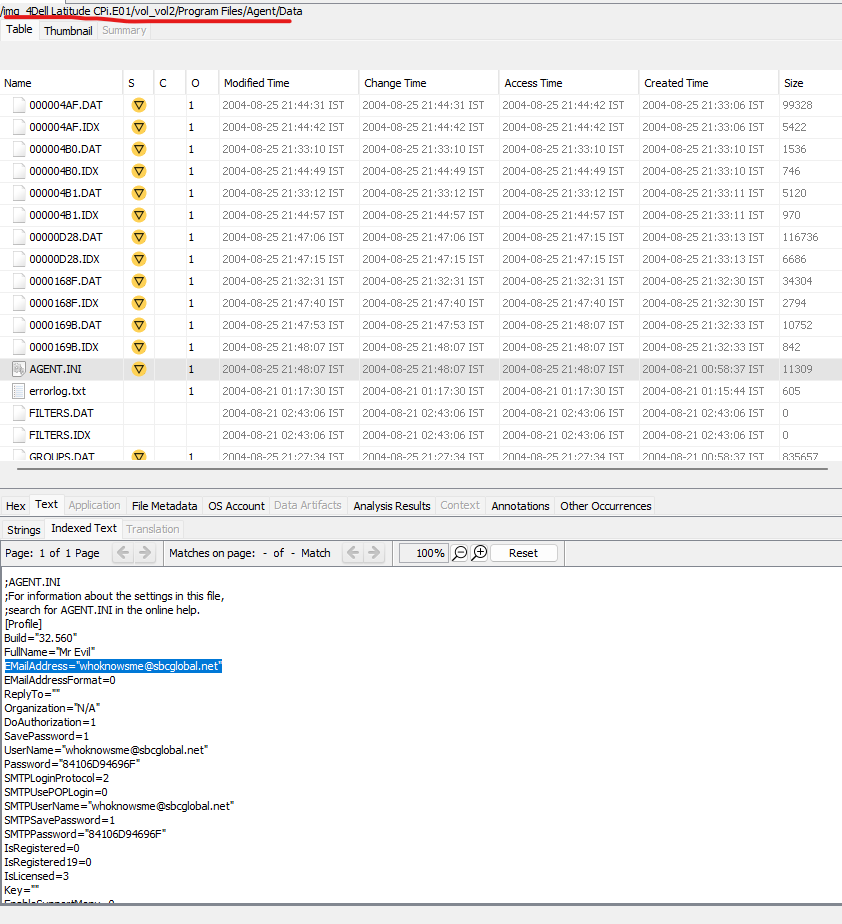Image resolution: width=842 pixels, height=924 pixels.
Task: Click the next page arrow icon
Action: click(x=143, y=552)
